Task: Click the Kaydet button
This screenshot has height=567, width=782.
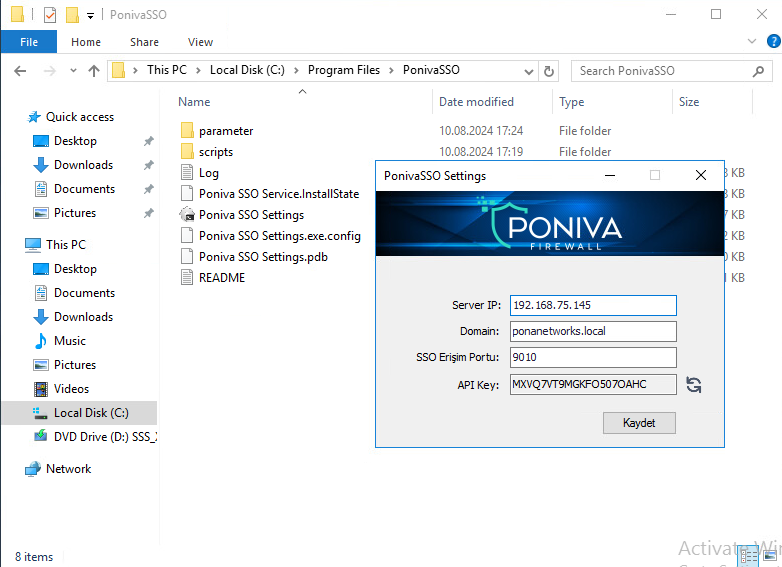Action: (639, 423)
